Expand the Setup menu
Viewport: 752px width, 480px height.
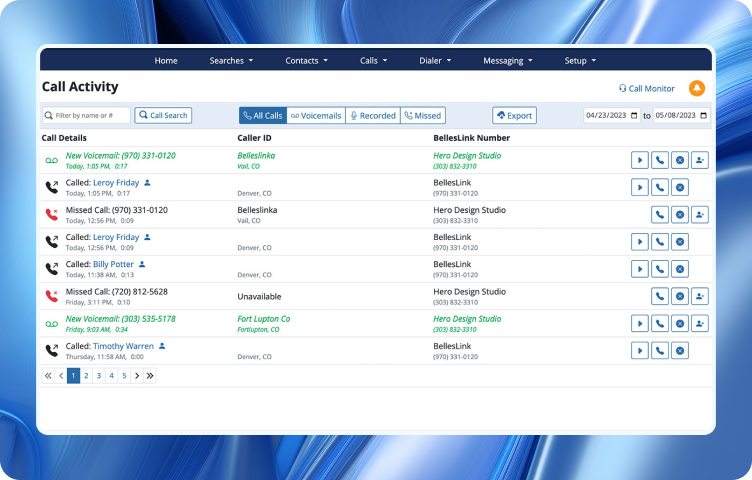point(580,60)
